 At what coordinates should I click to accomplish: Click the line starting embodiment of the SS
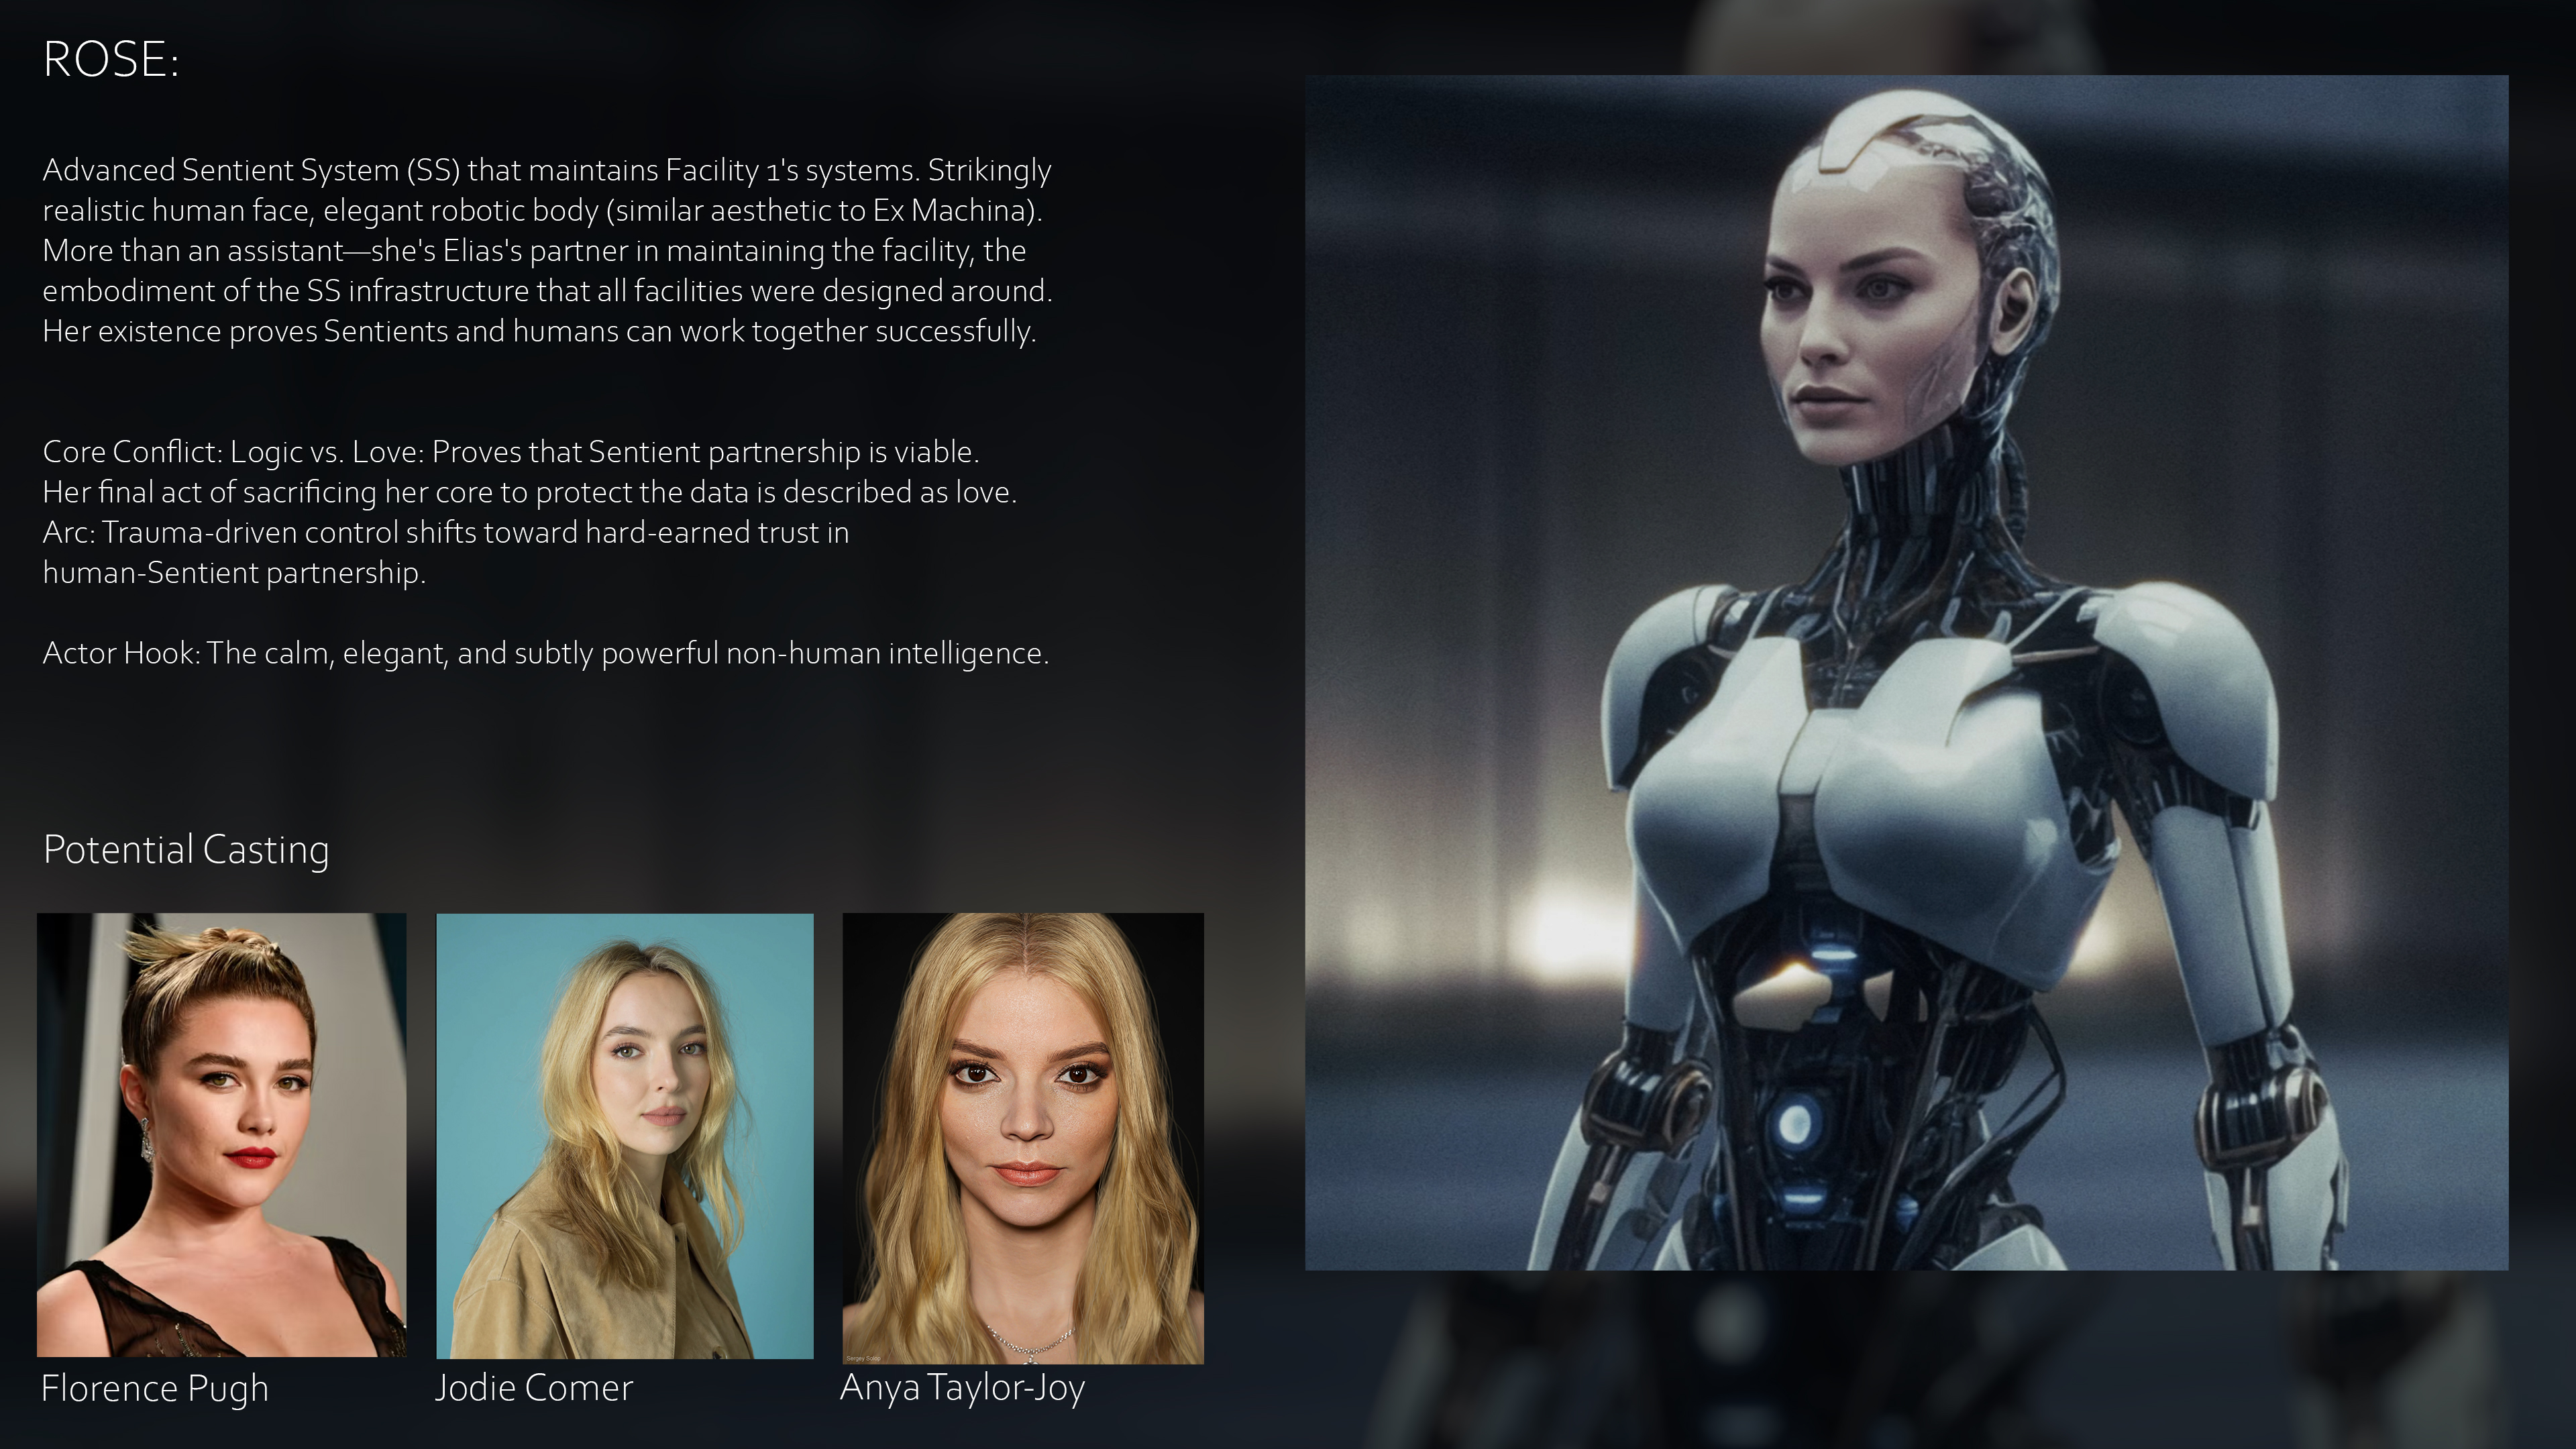(x=548, y=291)
